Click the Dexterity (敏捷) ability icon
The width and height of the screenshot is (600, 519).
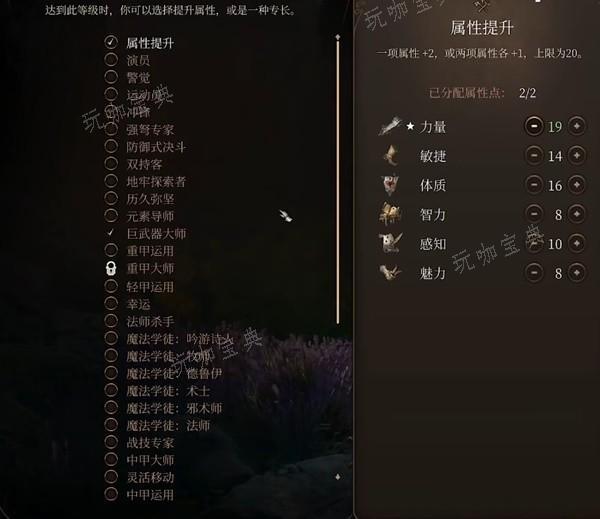[391, 155]
